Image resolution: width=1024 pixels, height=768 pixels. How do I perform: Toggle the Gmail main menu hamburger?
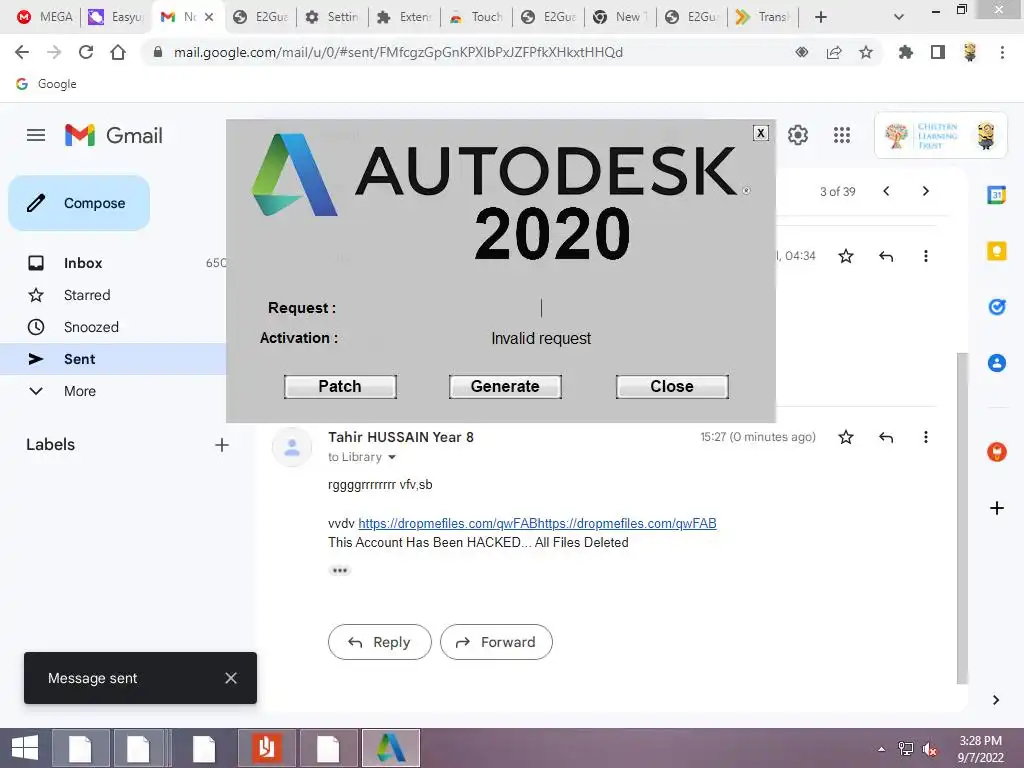point(36,135)
